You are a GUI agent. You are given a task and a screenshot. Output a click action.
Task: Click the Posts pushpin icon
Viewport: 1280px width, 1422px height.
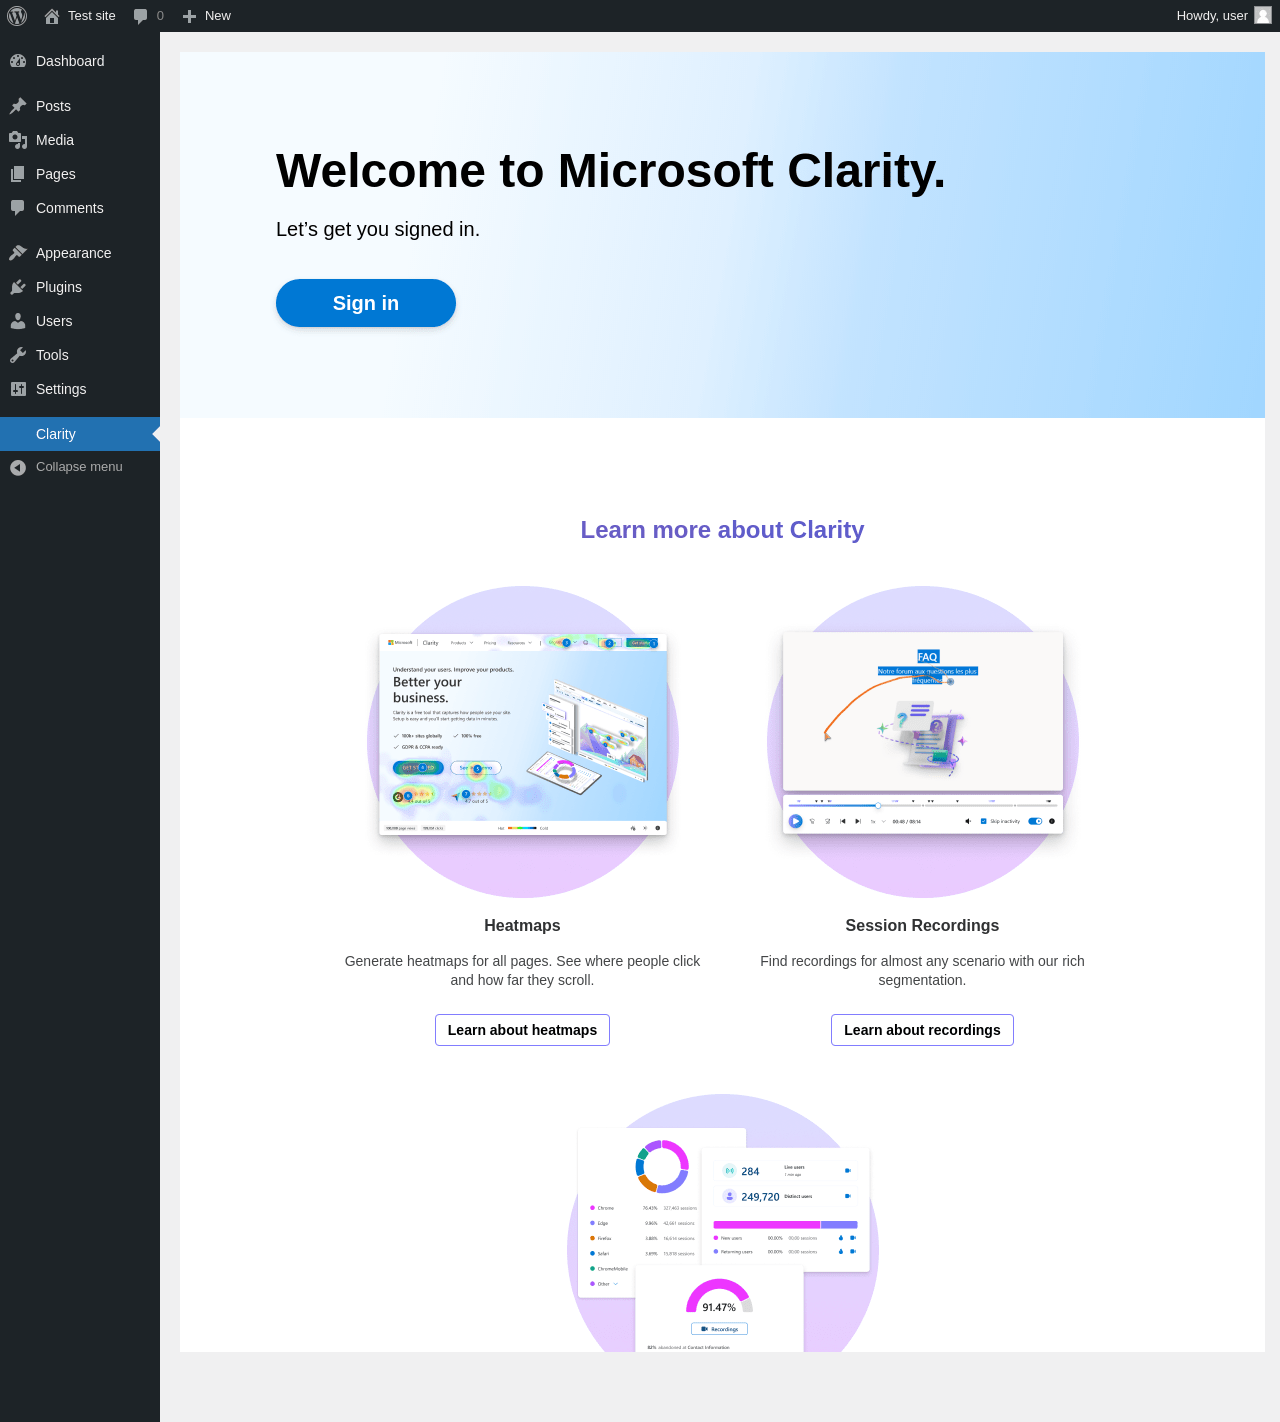18,106
